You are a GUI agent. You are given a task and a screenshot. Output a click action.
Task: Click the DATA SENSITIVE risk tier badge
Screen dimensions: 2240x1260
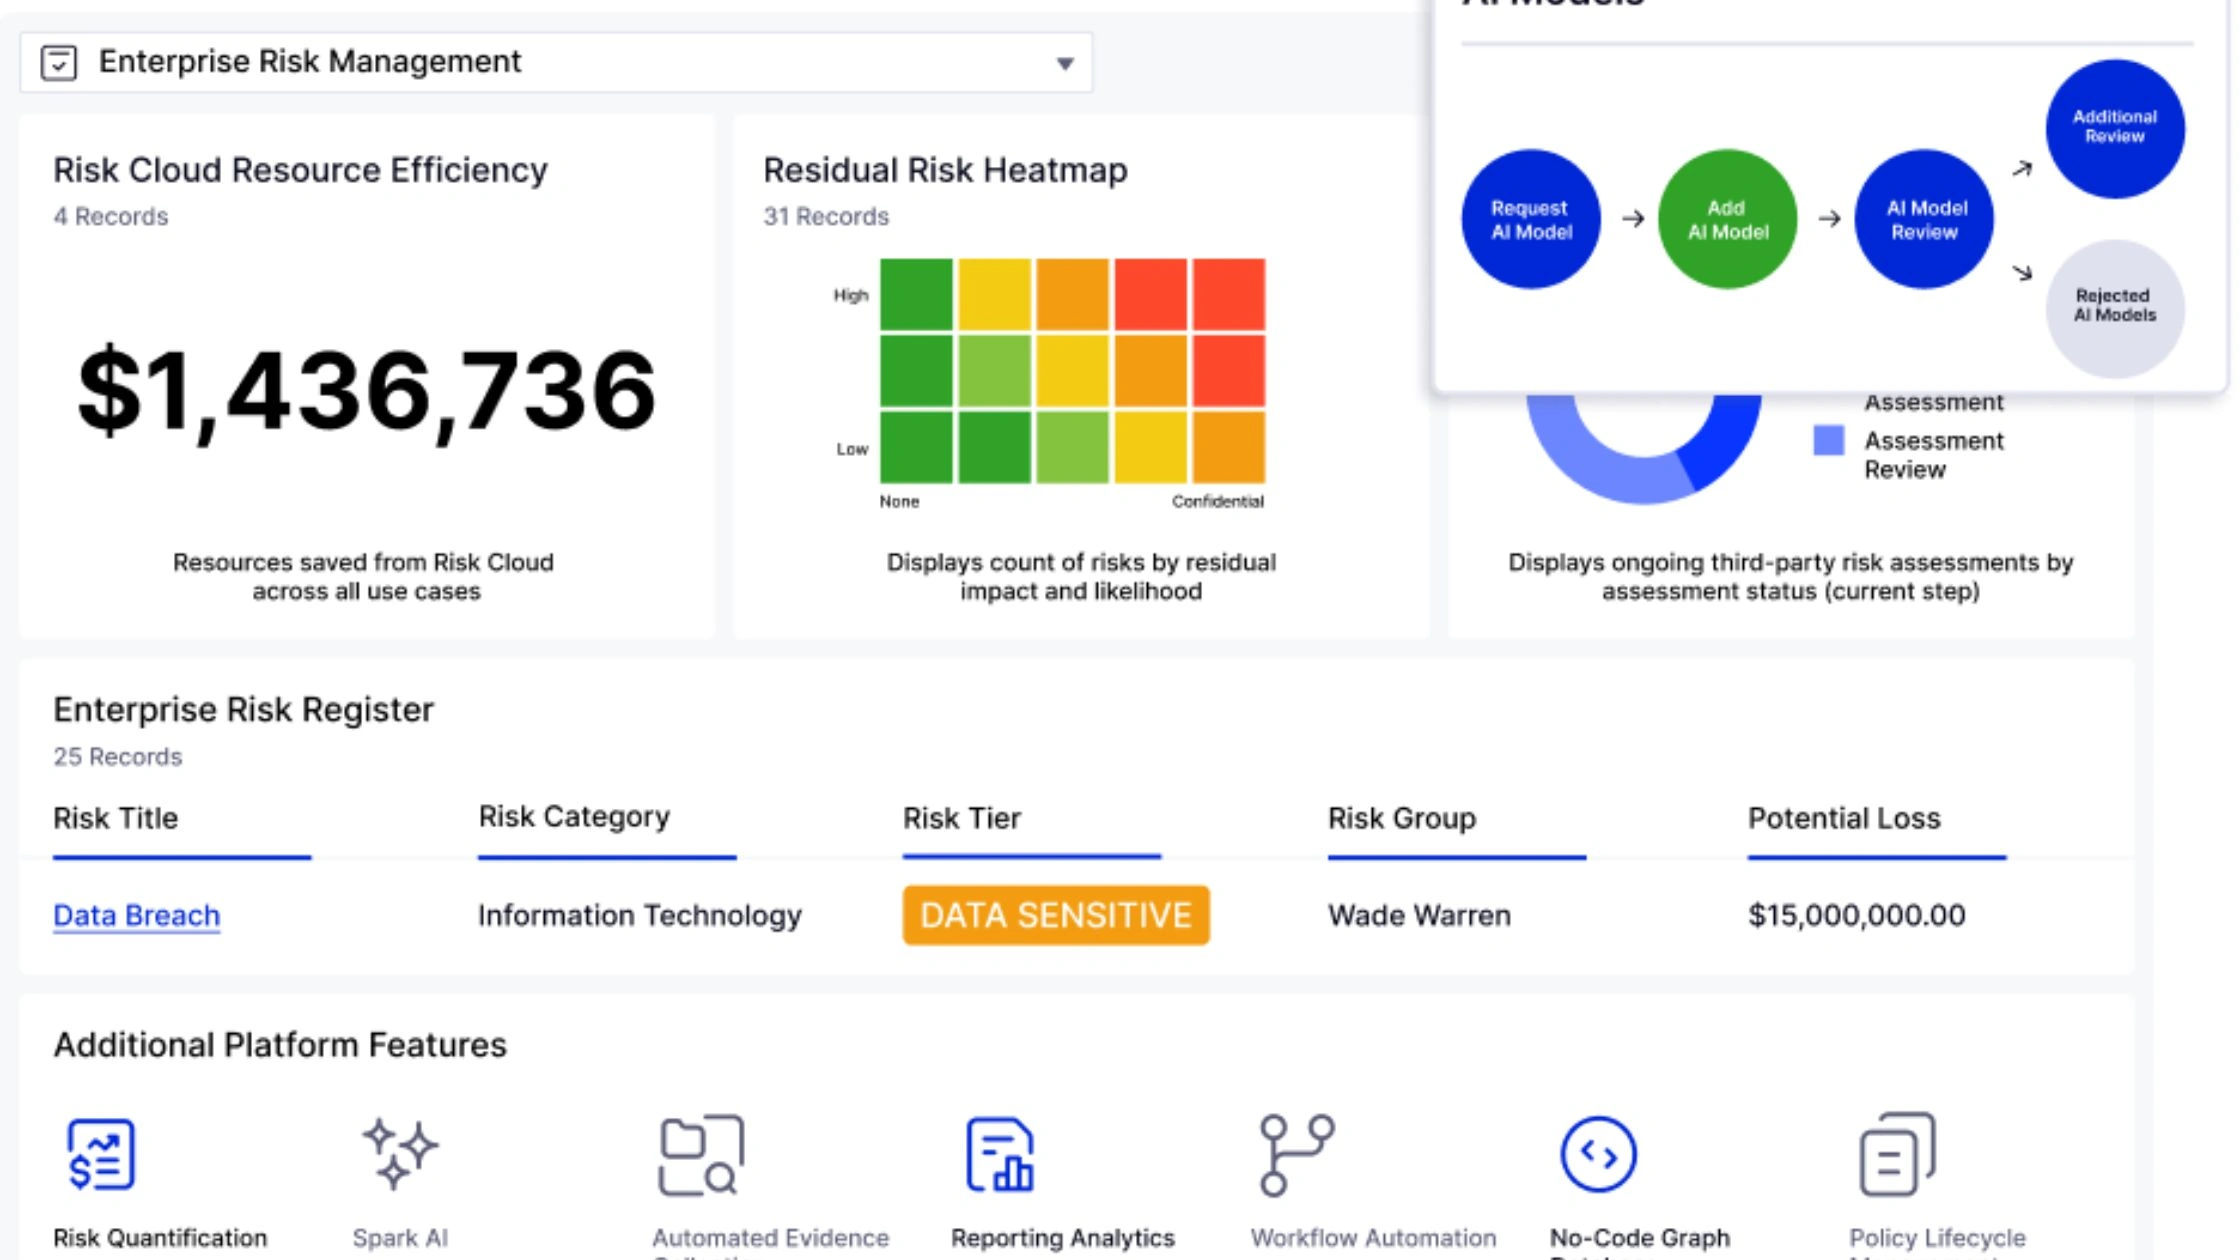pyautogui.click(x=1055, y=915)
